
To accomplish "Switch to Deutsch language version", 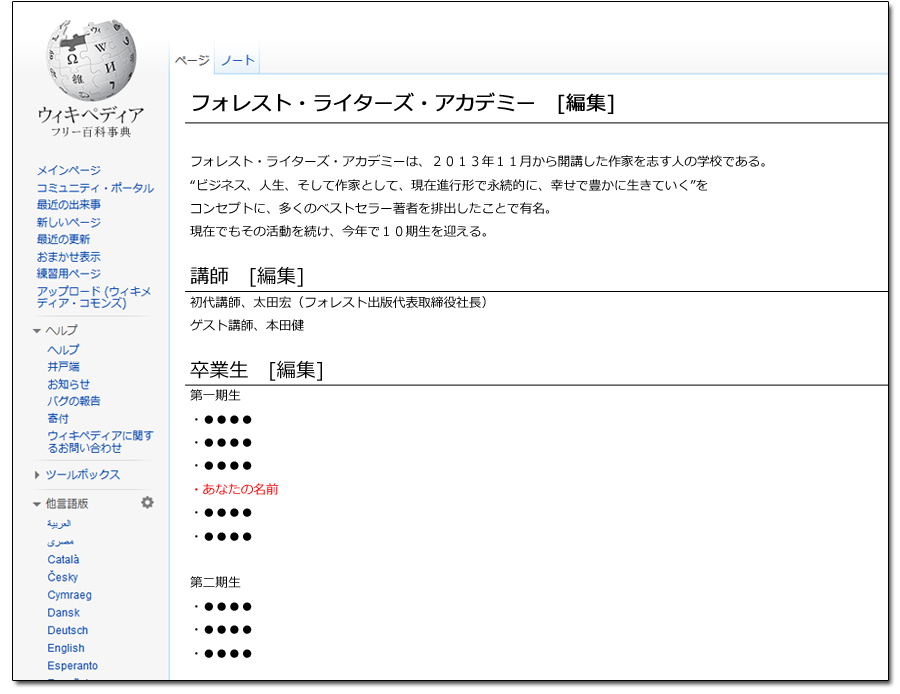I will [68, 630].
